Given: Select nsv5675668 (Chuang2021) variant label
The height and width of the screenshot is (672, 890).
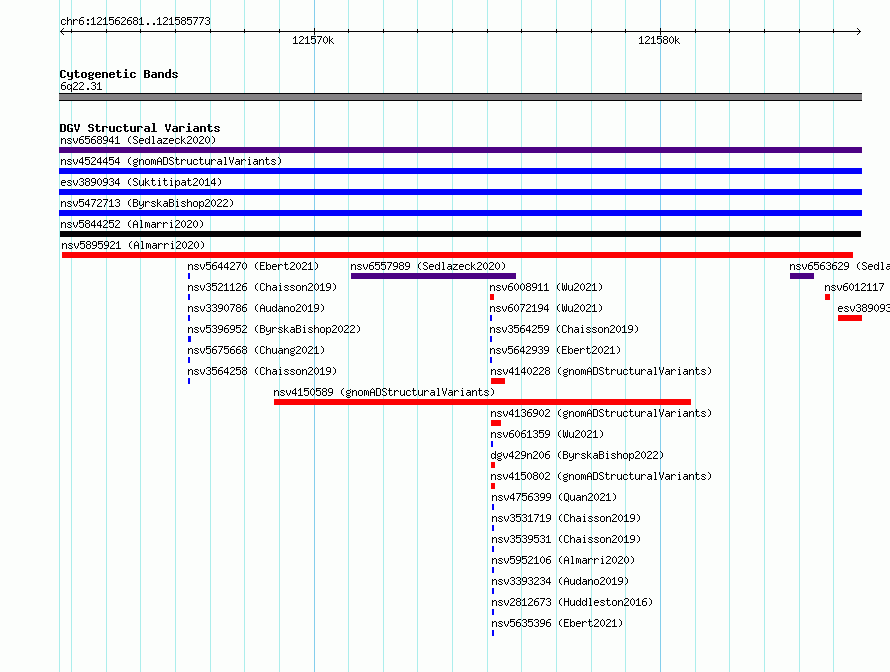Looking at the screenshot, I should click(x=256, y=350).
